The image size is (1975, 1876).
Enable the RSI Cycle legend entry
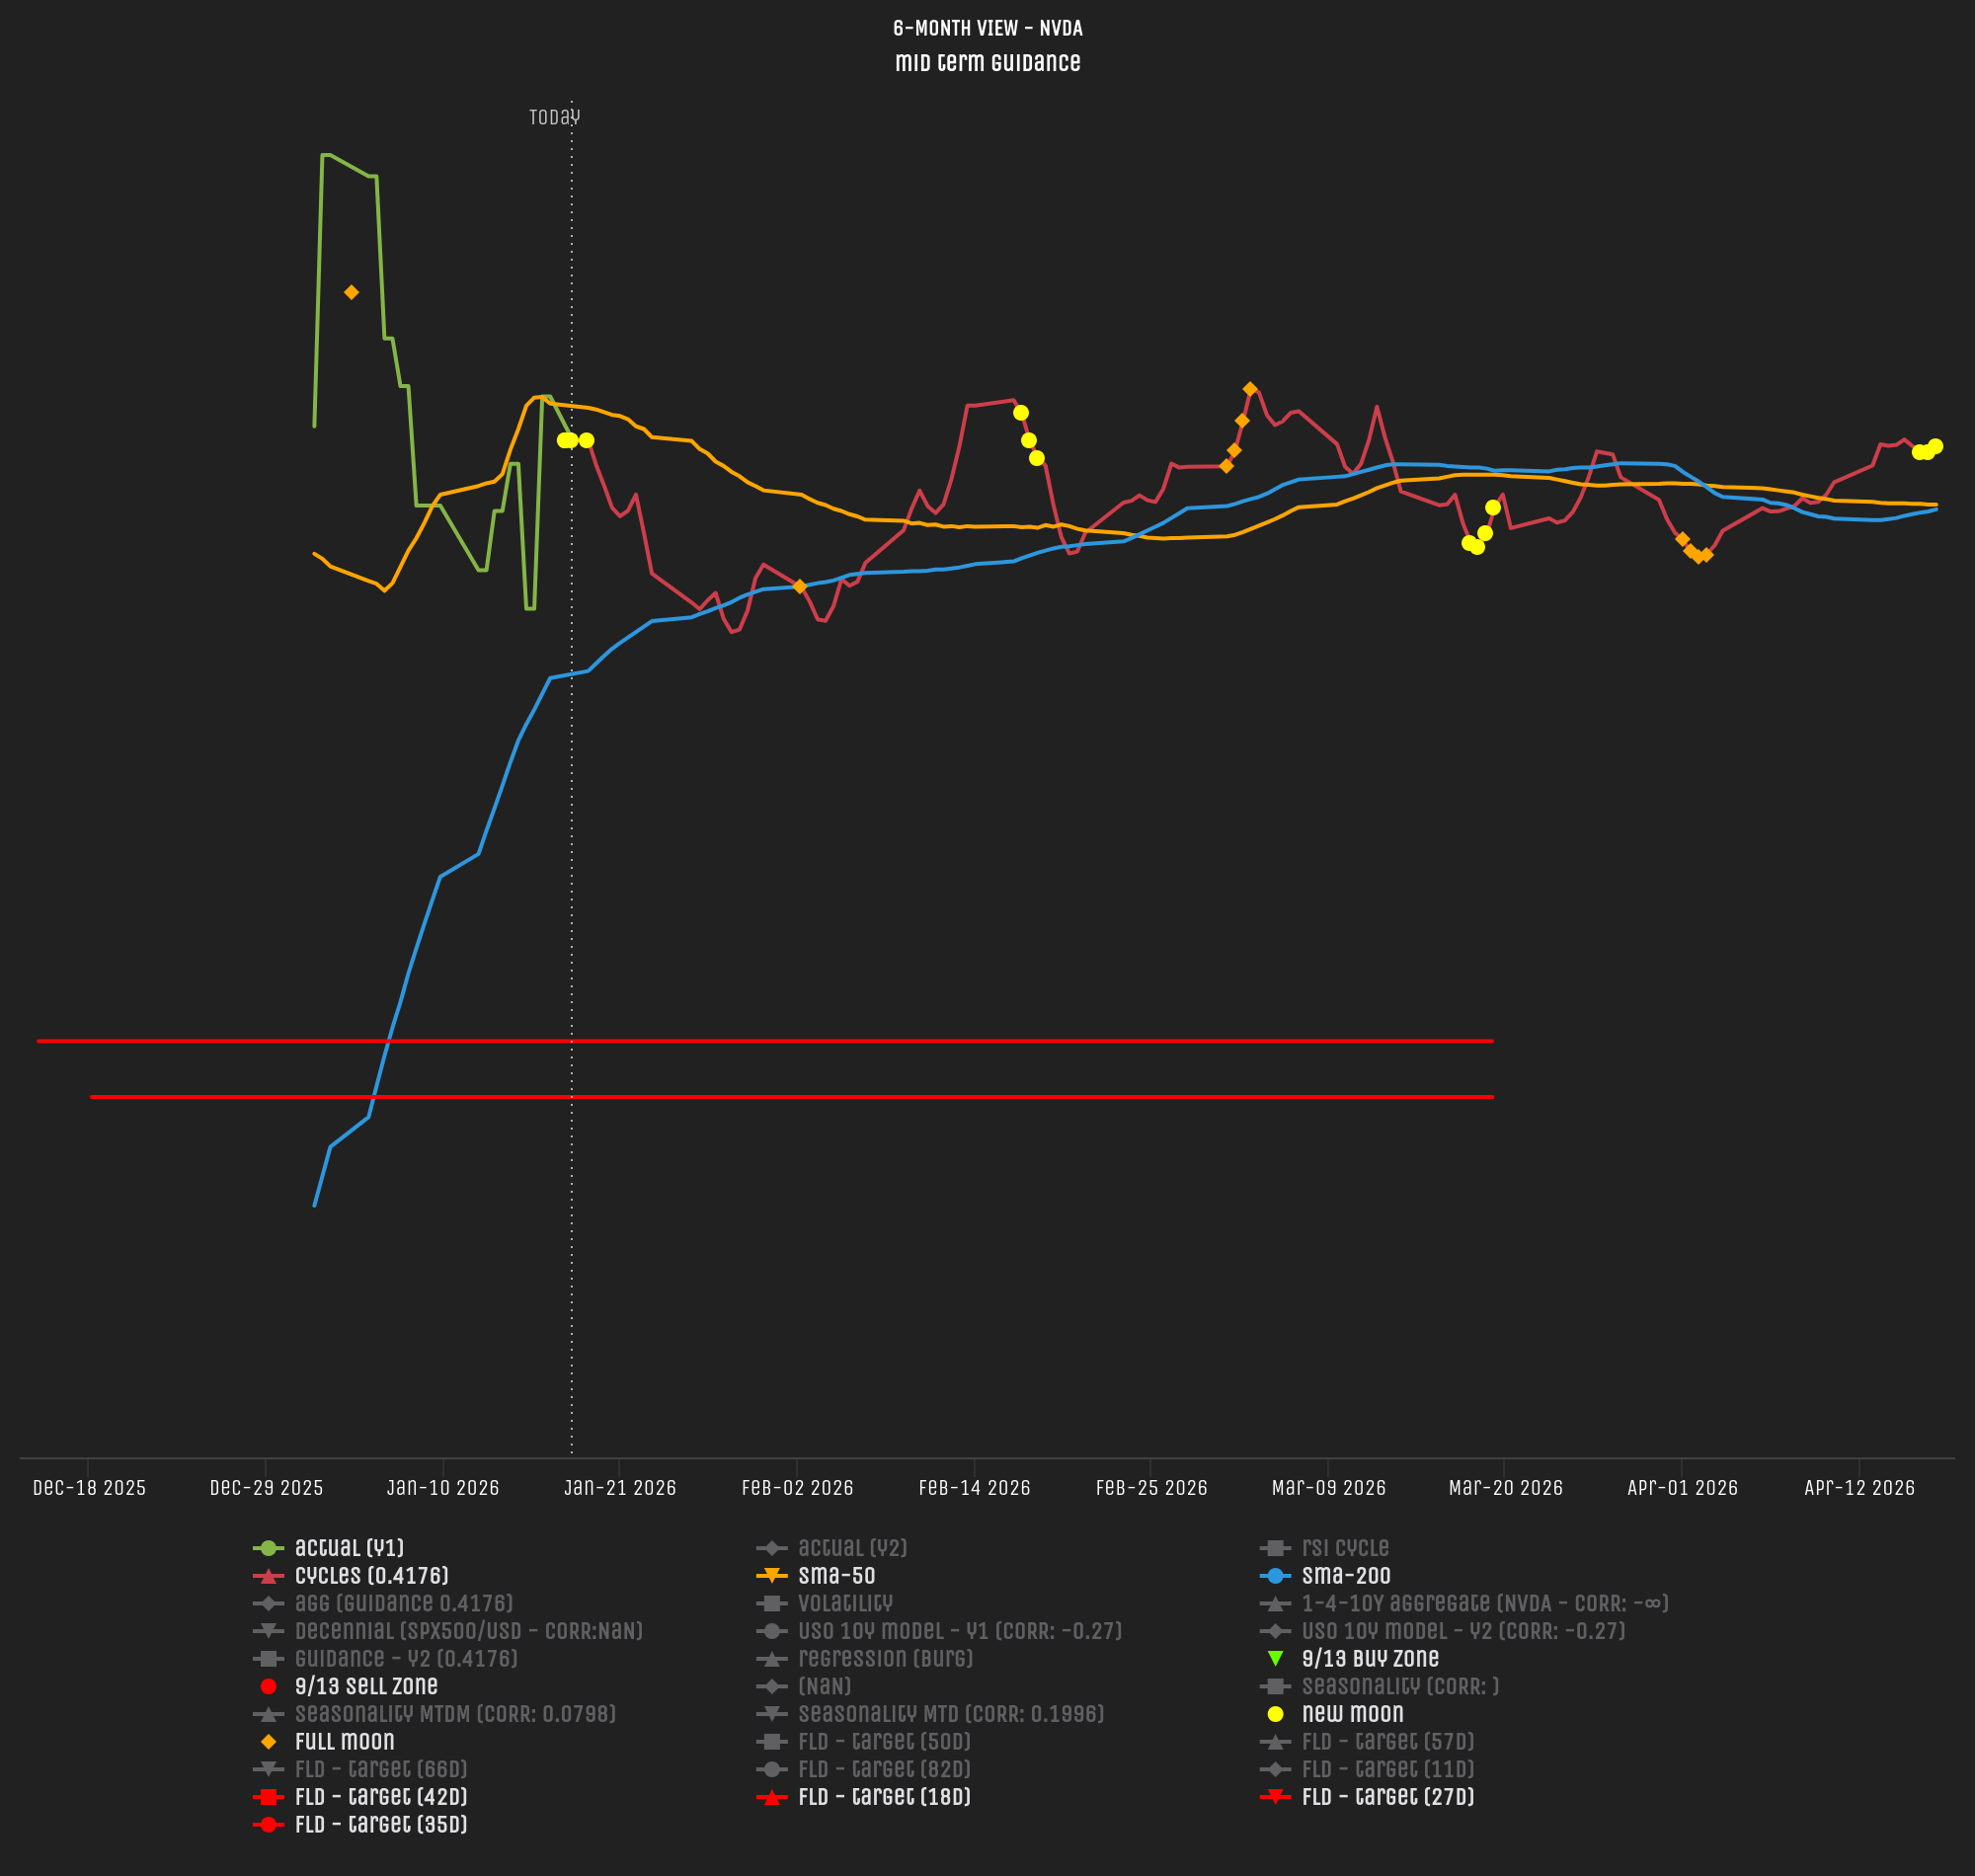(x=1344, y=1548)
